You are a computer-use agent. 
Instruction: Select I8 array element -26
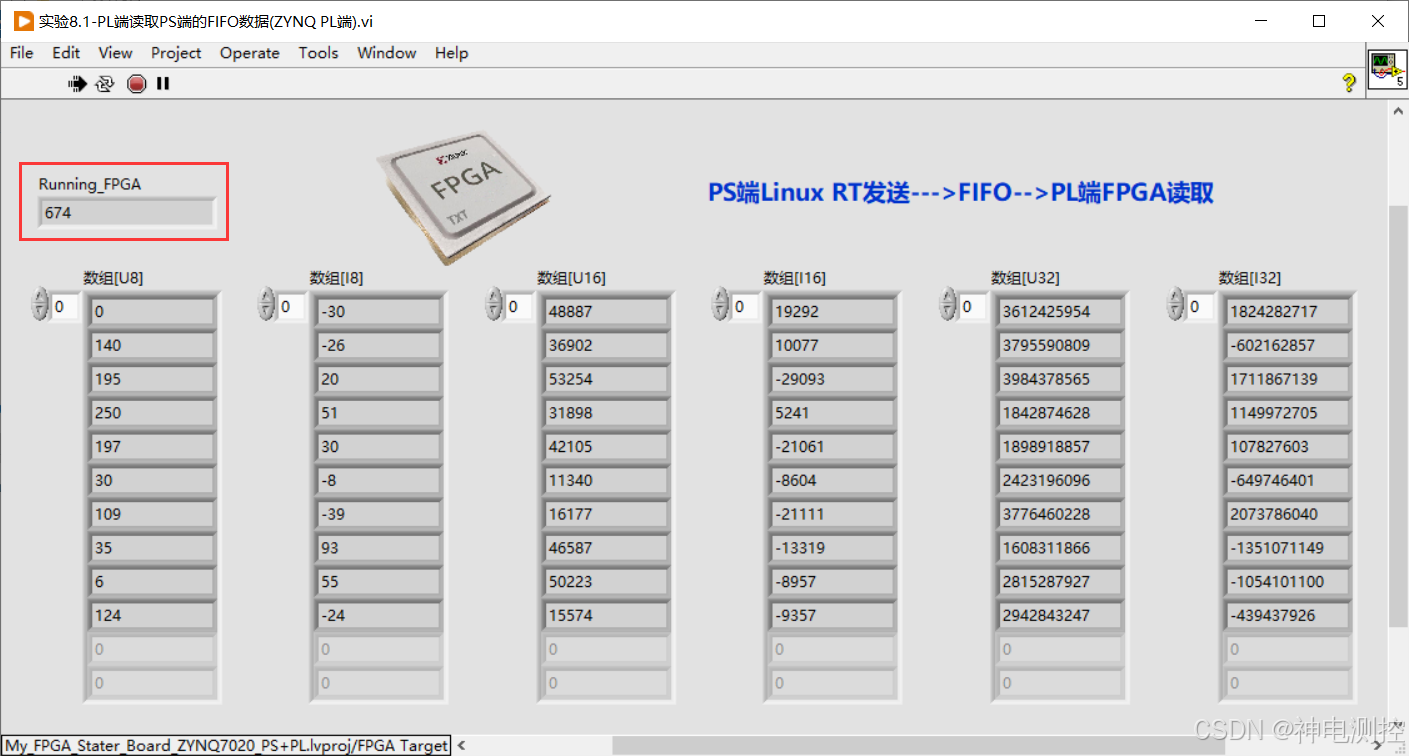[379, 345]
